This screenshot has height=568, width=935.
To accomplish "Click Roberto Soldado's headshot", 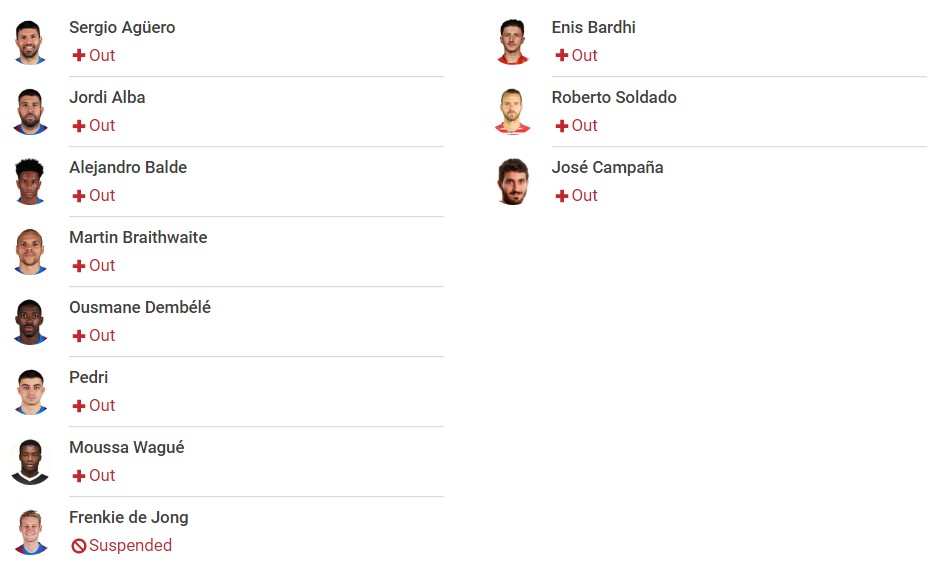I will coord(512,111).
